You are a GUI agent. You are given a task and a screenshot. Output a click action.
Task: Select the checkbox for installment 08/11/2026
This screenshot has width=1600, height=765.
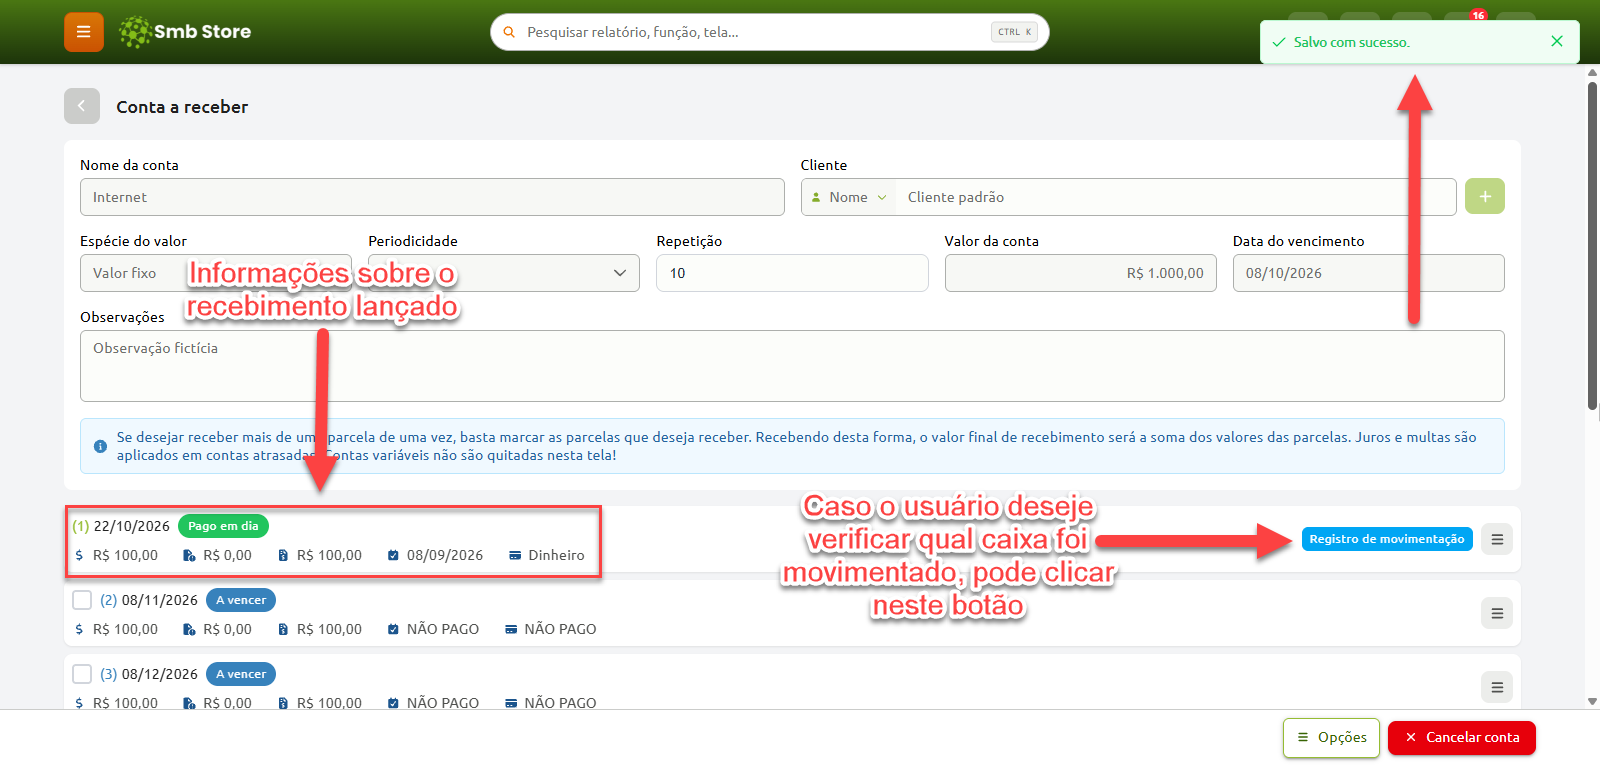pyautogui.click(x=82, y=600)
